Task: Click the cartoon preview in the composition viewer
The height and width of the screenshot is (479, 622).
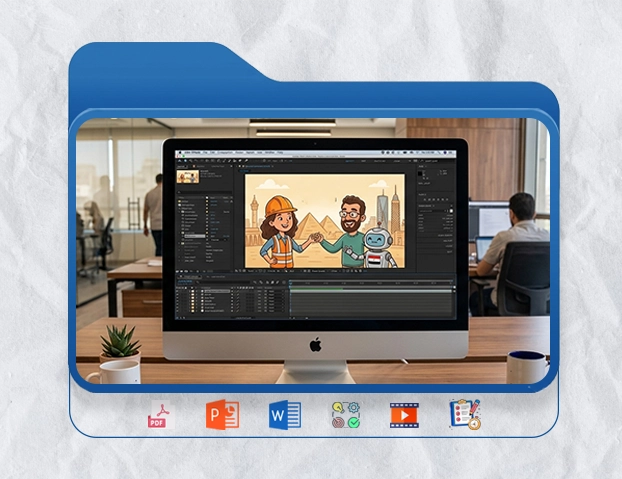Action: [325, 221]
